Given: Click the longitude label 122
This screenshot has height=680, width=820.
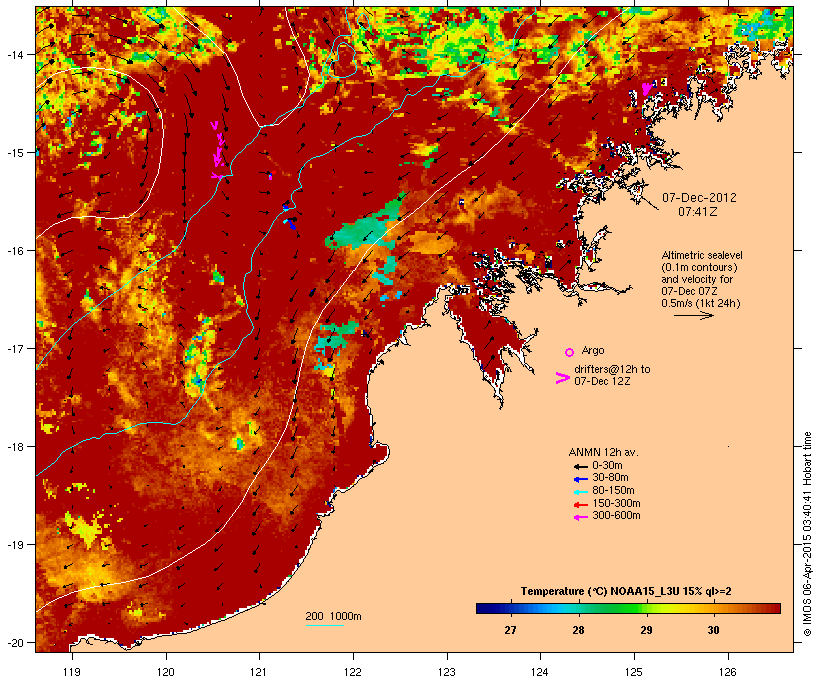Looking at the screenshot, I should [x=353, y=672].
